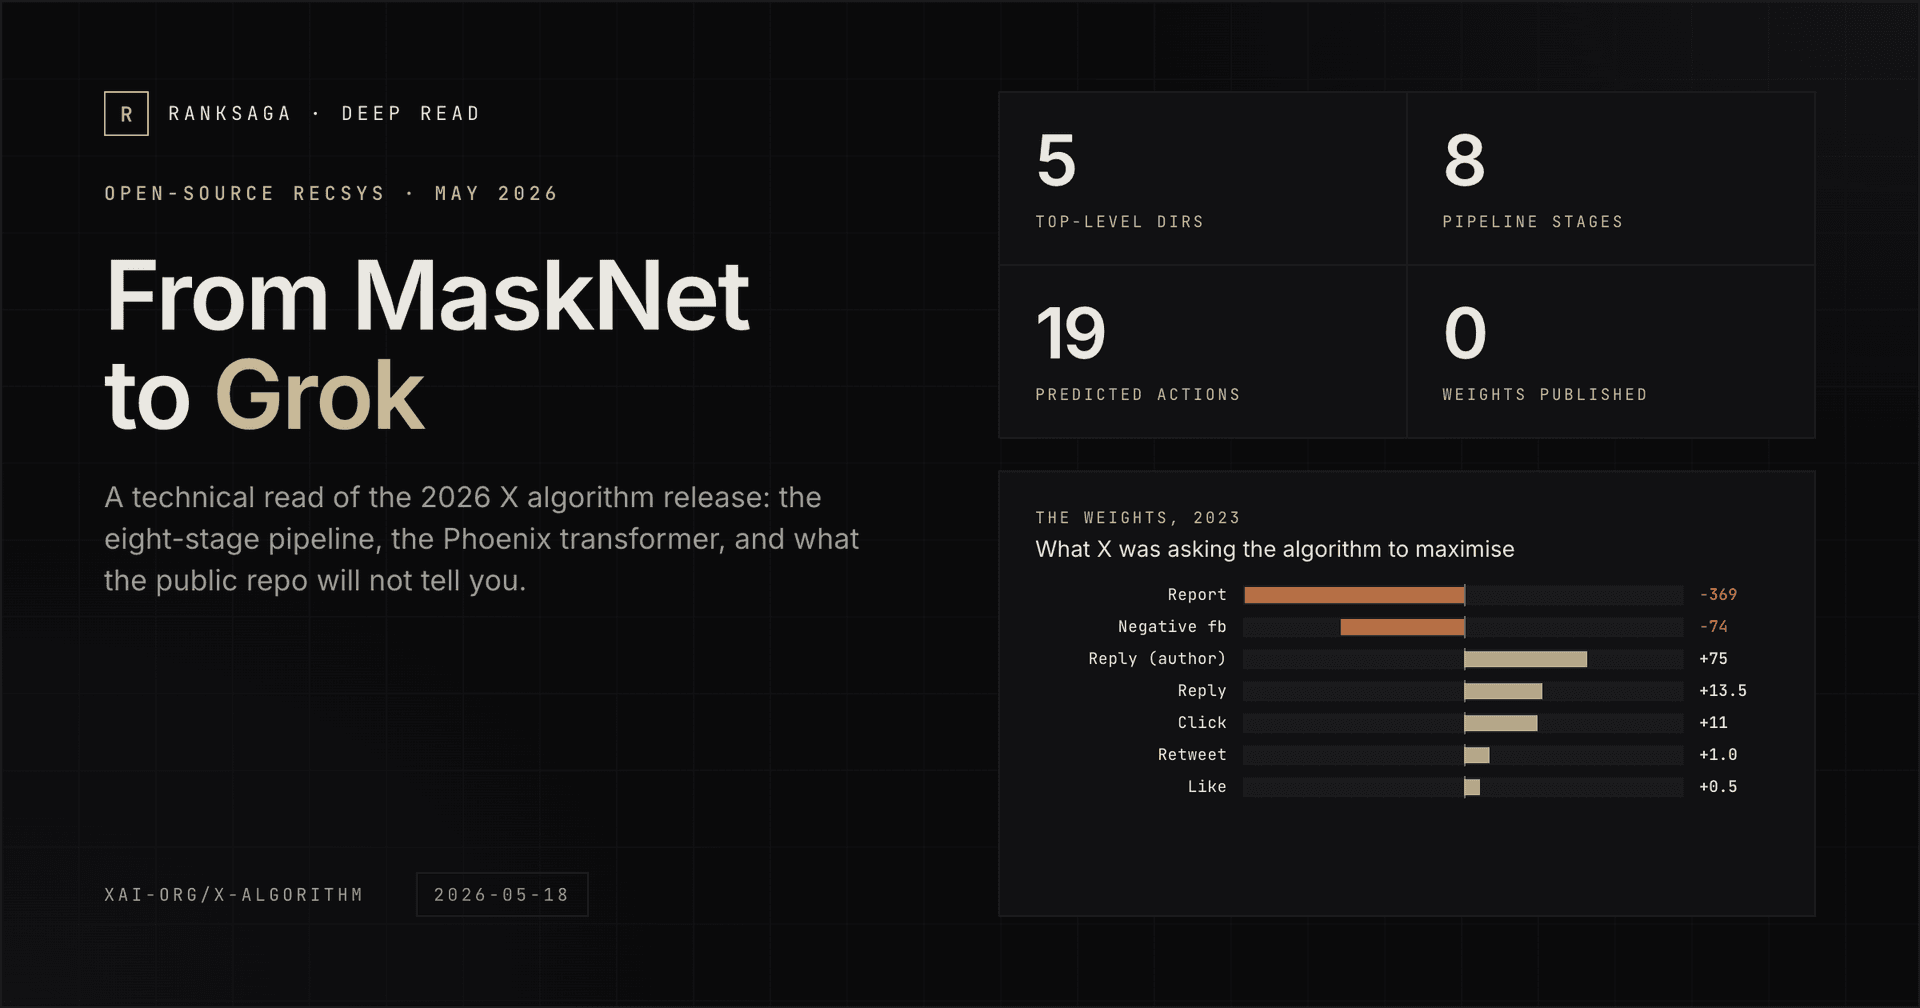Click the 'Like' row label
The image size is (1920, 1008).
coord(1207,787)
